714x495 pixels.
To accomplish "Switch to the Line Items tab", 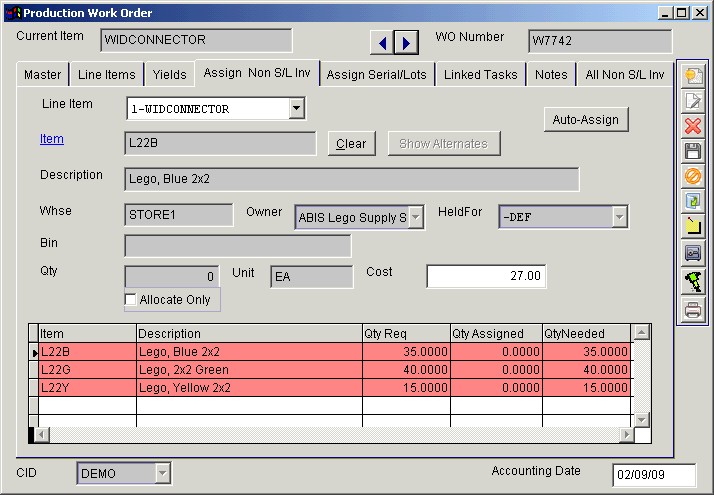I will [106, 75].
